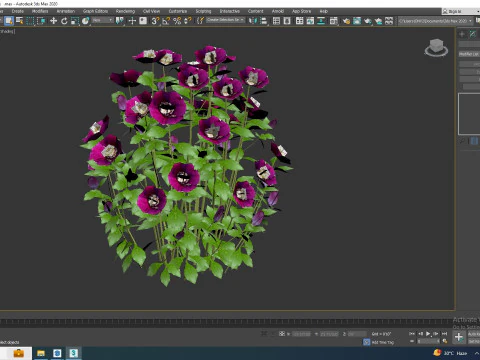Viewport: 480px width, 360px height.
Task: Switch to the Create command panel tab
Action: pos(462,34)
